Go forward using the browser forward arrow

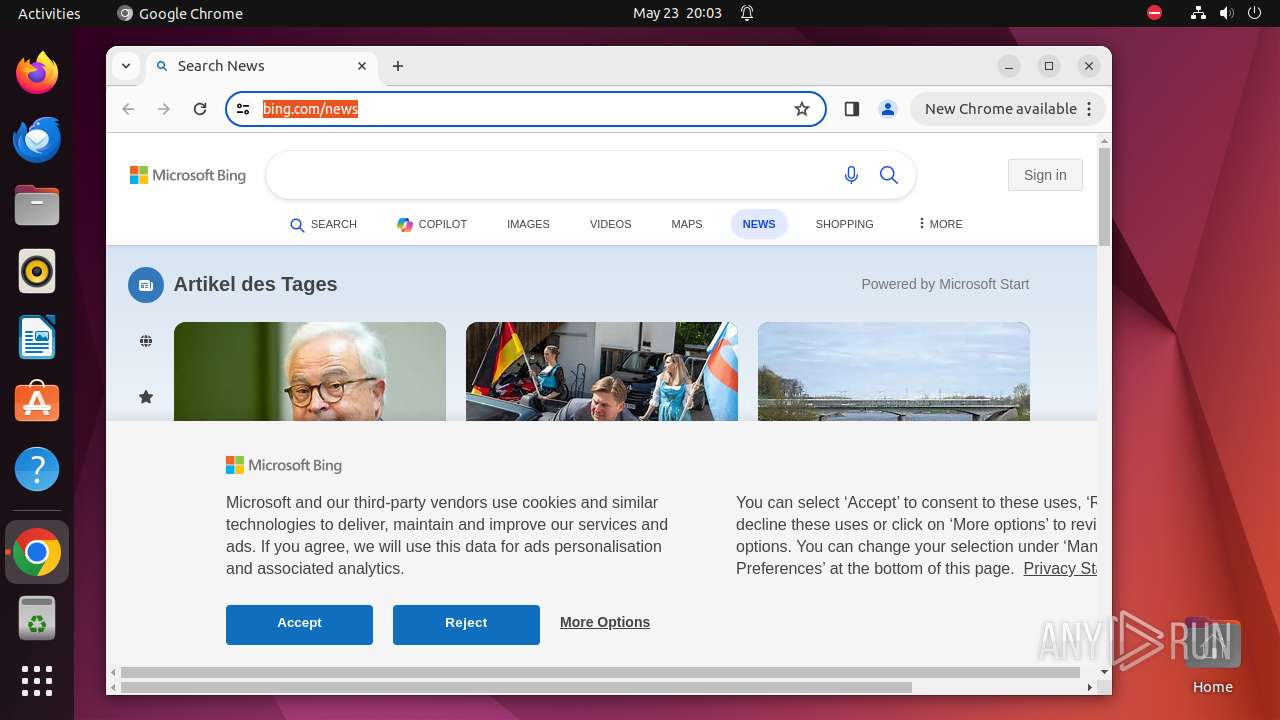(164, 109)
